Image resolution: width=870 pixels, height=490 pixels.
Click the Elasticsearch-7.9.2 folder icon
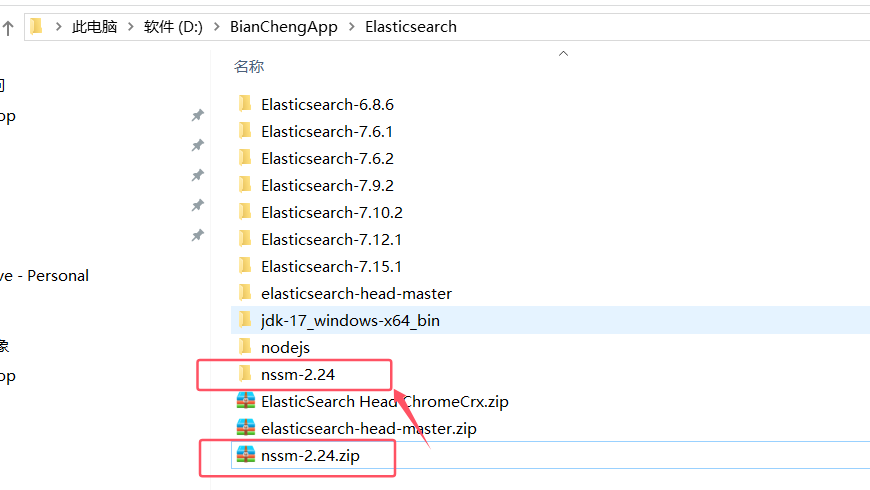(x=245, y=185)
